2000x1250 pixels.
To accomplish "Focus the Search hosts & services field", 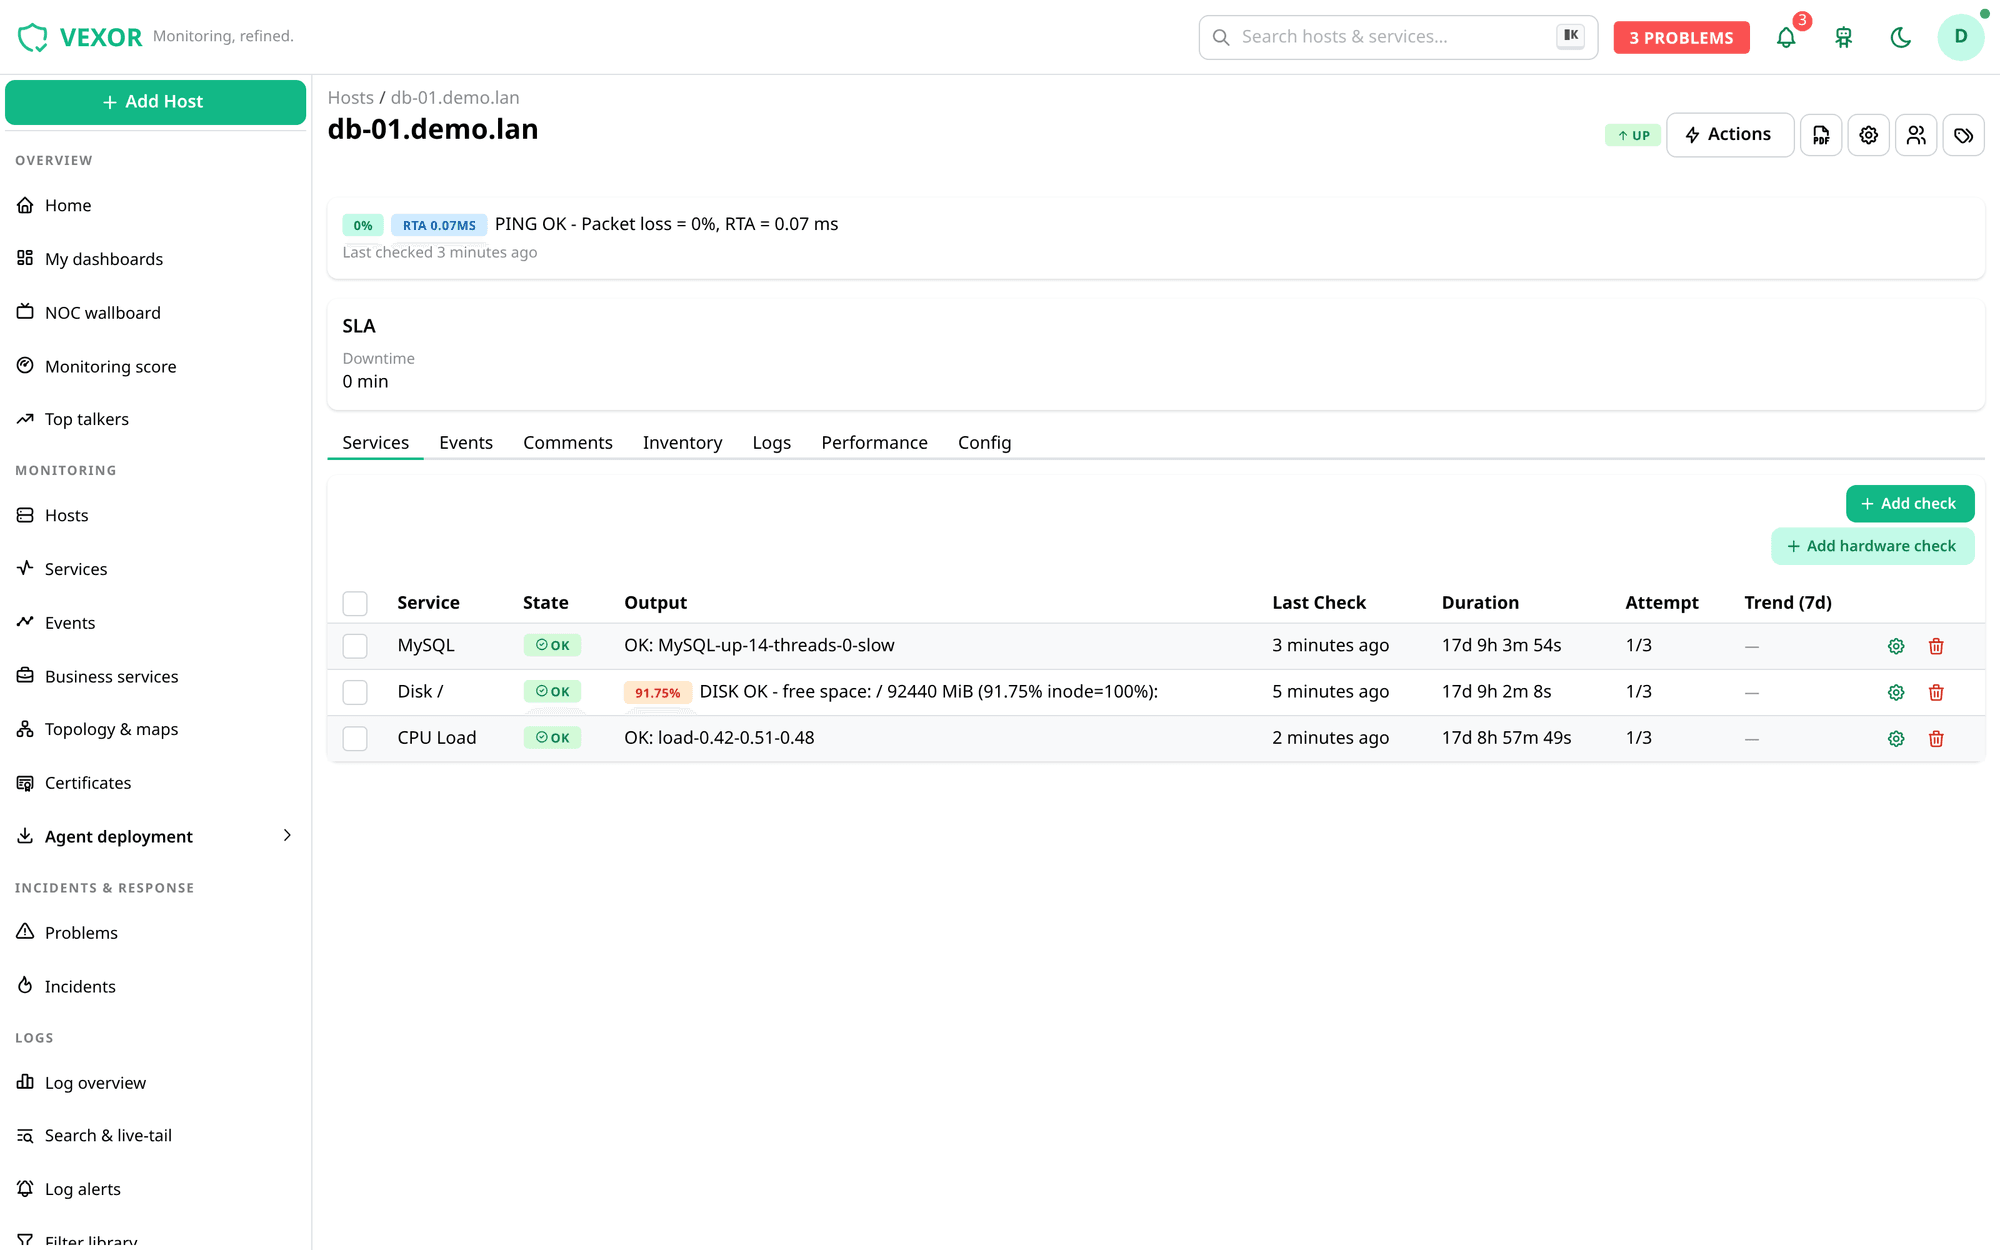I will 1398,37.
